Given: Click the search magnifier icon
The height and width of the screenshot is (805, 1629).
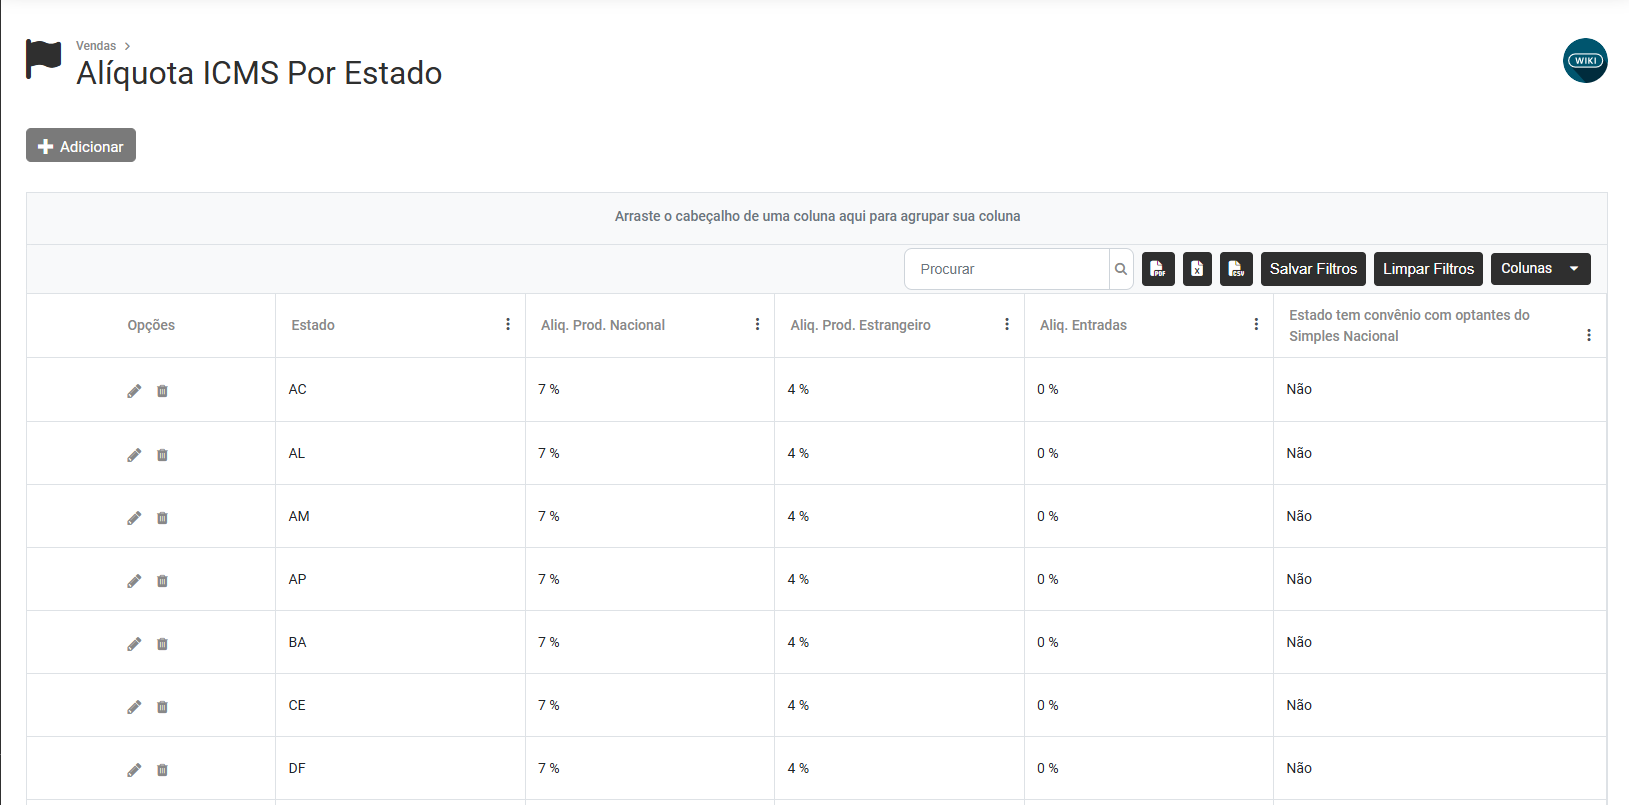Looking at the screenshot, I should (x=1121, y=269).
